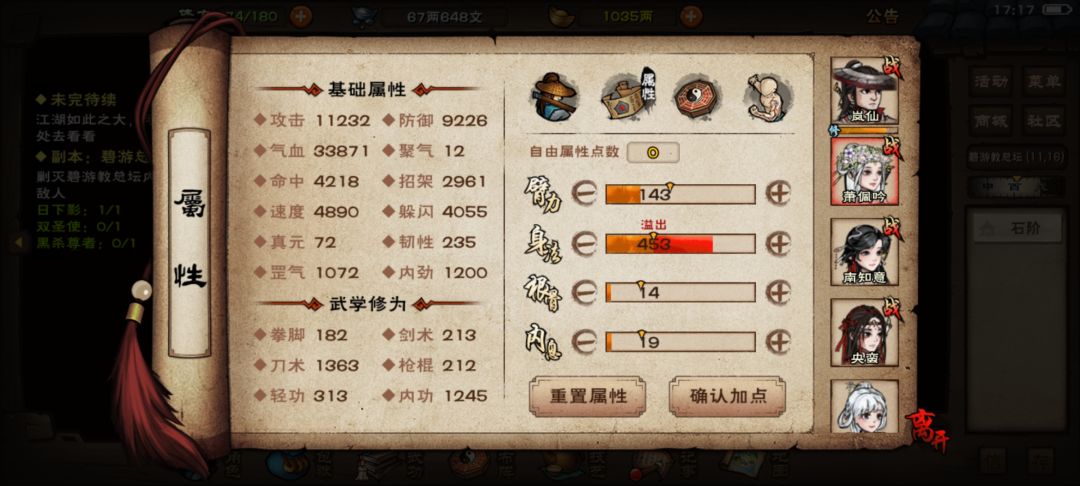Click the 身法 overflow attribute bar

[x=681, y=244]
